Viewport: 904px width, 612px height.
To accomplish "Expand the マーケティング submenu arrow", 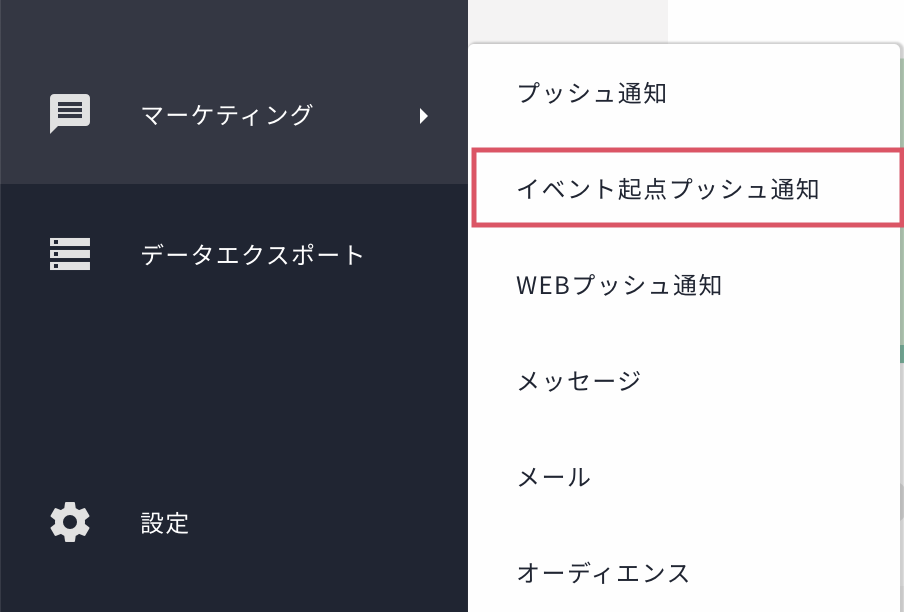I will click(424, 115).
